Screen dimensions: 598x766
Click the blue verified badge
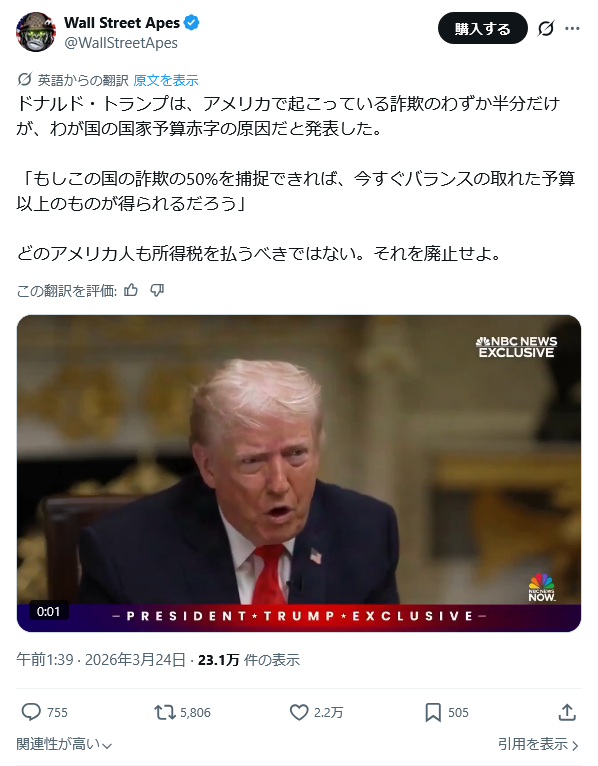(191, 22)
